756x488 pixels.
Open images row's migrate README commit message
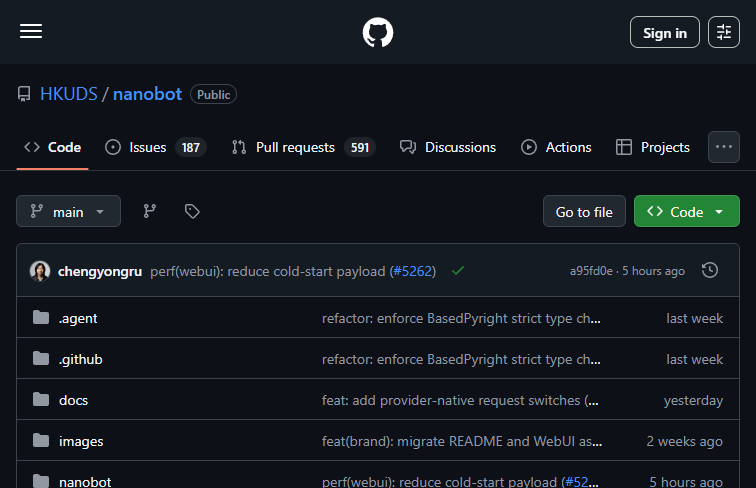coord(462,441)
